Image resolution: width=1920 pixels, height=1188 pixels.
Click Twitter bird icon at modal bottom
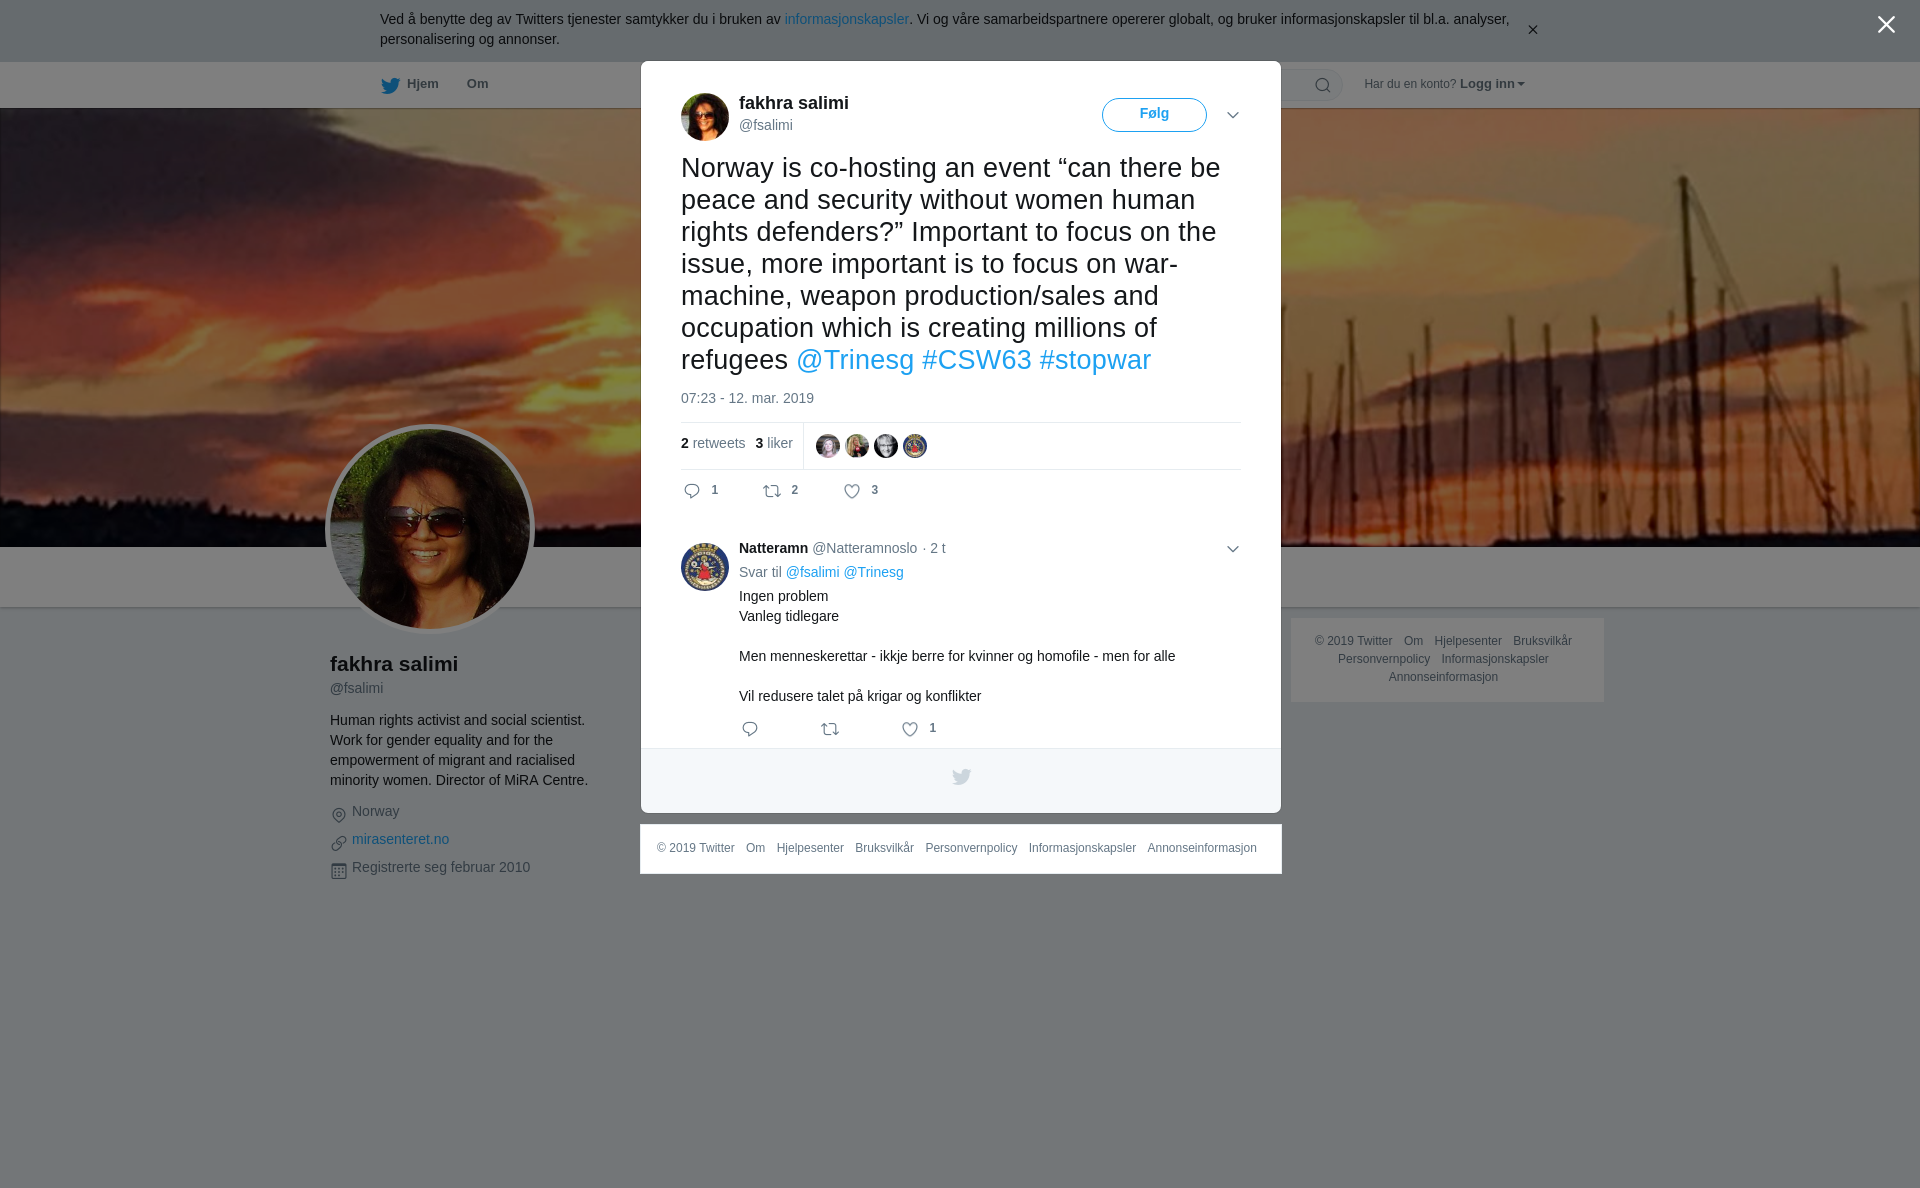tap(961, 777)
